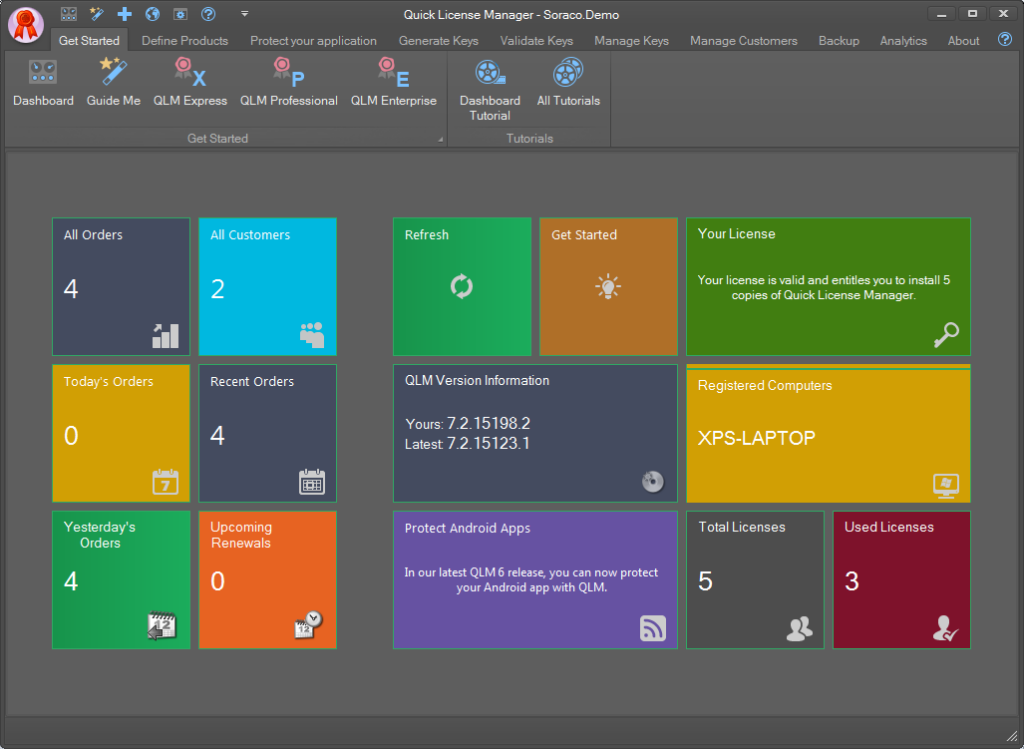1024x749 pixels.
Task: Click the Dashboard ribbon icon
Action: (x=43, y=82)
